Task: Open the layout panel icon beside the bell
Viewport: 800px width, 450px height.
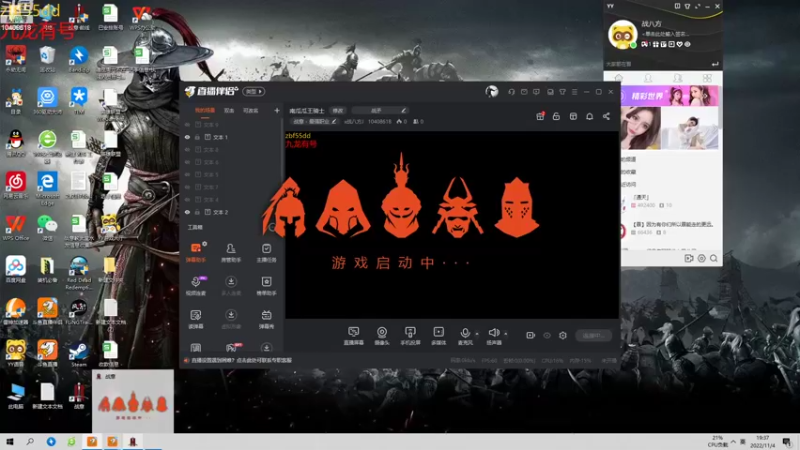Action: click(573, 116)
